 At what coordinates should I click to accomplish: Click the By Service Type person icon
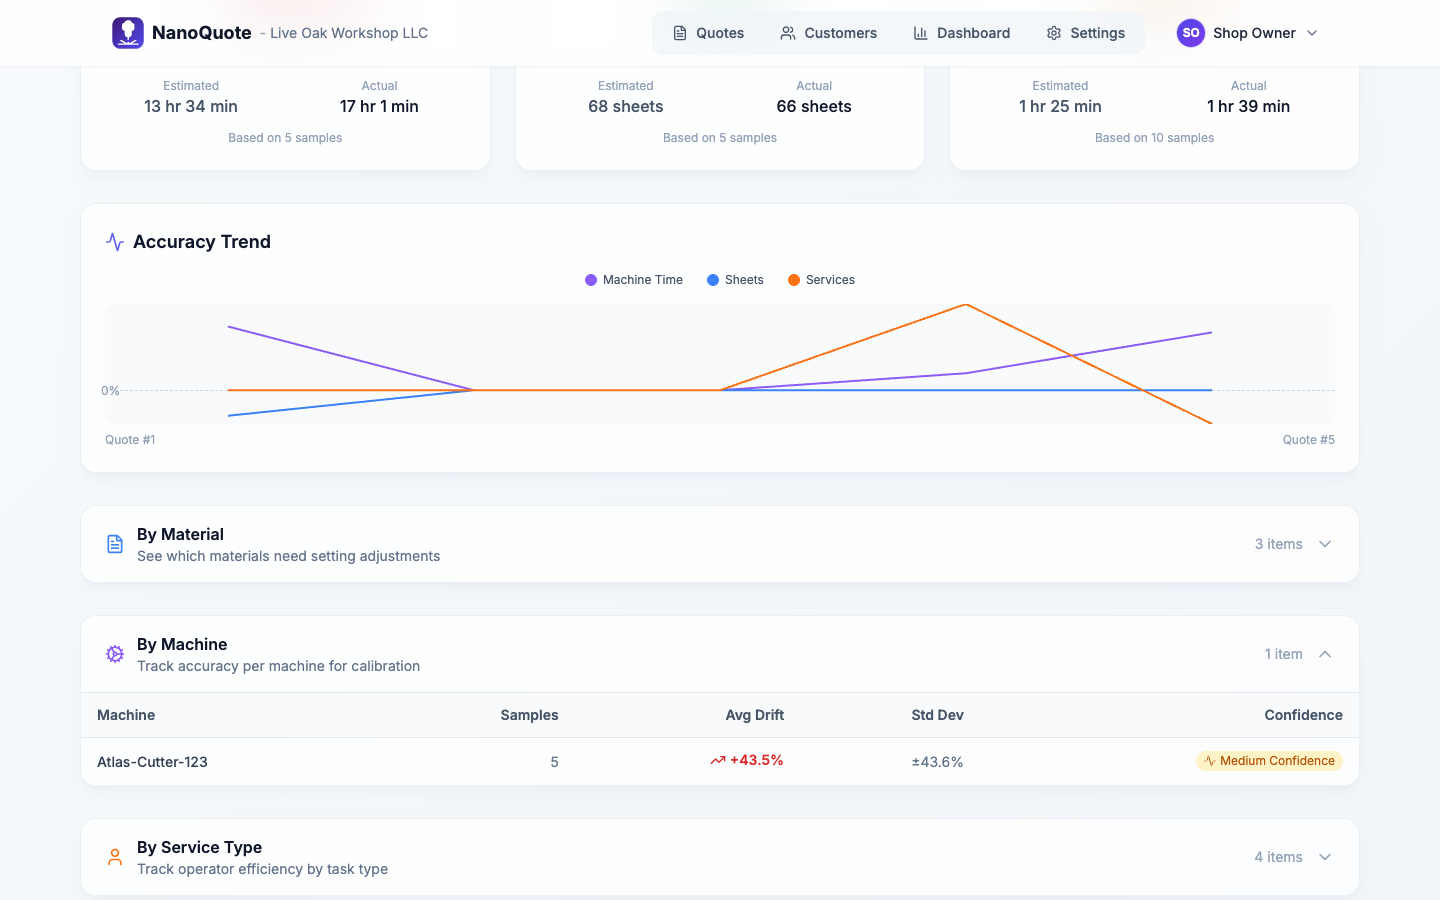pyautogui.click(x=115, y=857)
